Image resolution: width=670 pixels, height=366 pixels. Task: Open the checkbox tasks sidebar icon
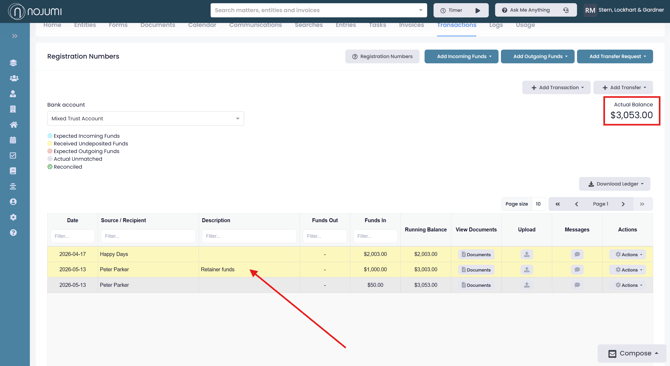pos(13,155)
